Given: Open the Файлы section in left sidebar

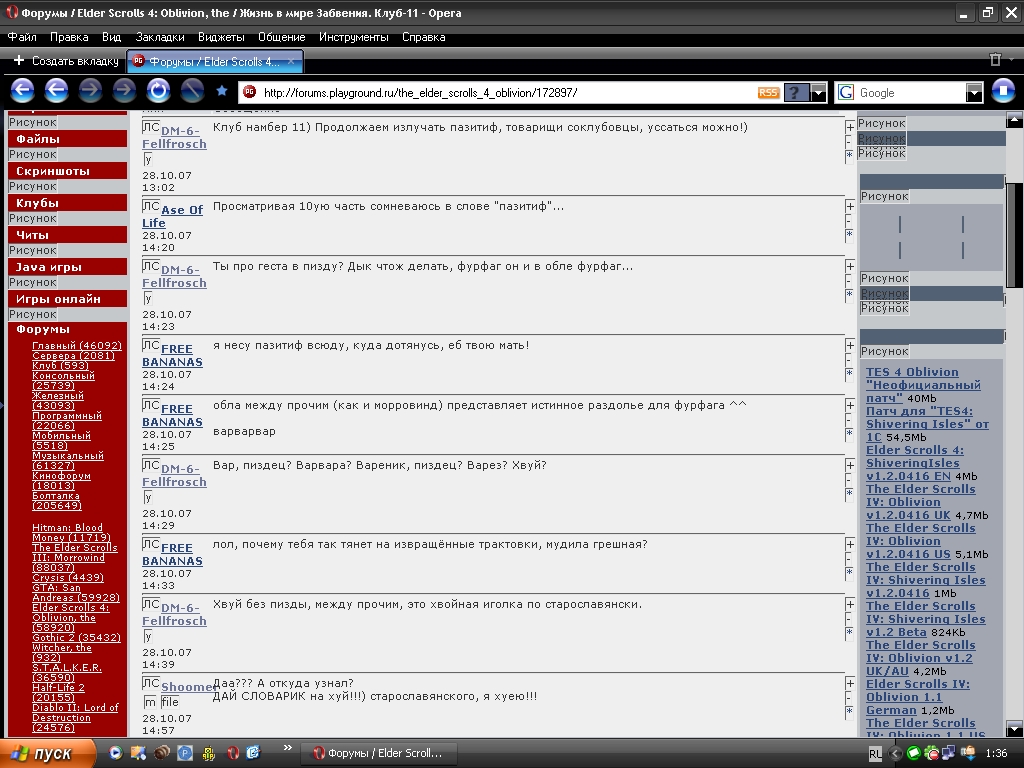Looking at the screenshot, I should (67, 138).
